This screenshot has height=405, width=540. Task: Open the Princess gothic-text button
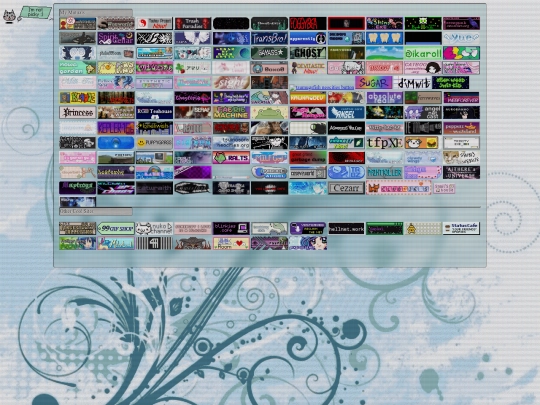(77, 113)
